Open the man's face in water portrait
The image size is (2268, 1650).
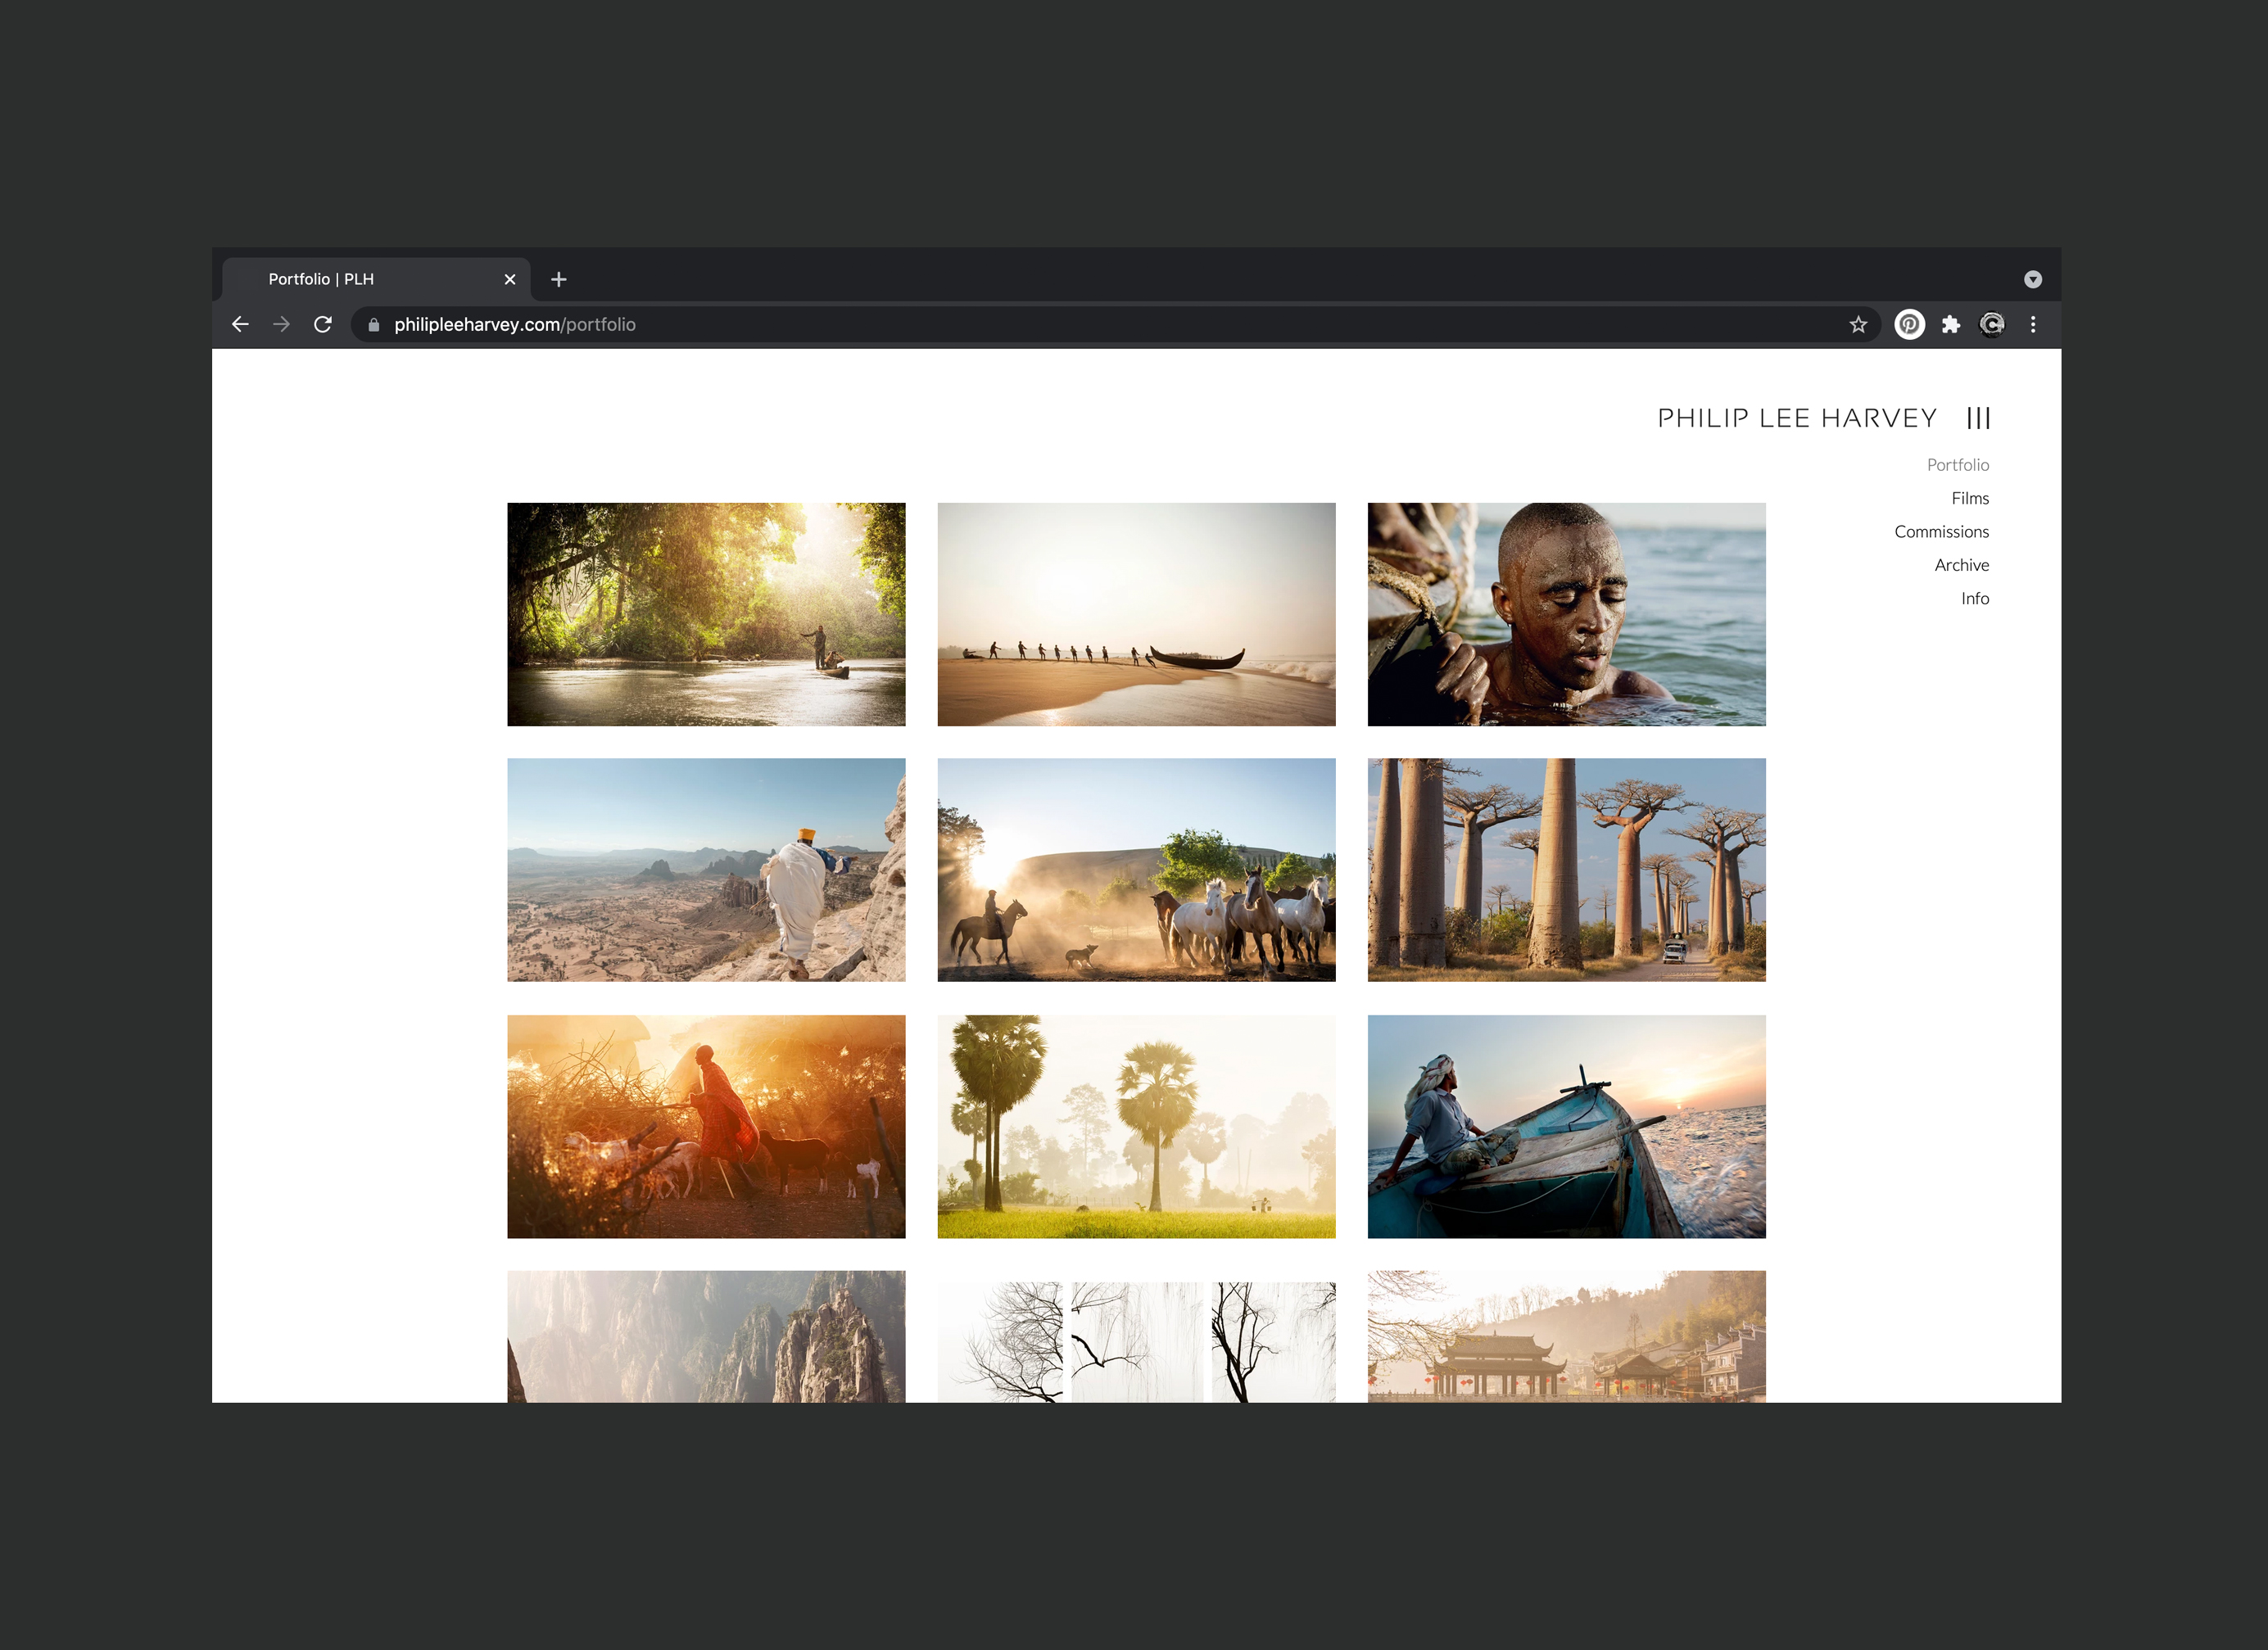click(x=1566, y=614)
